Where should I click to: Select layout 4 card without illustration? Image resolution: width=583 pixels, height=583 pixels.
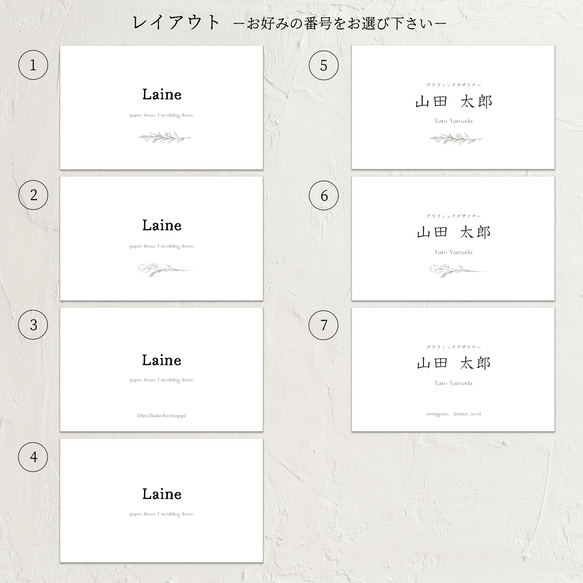161,500
